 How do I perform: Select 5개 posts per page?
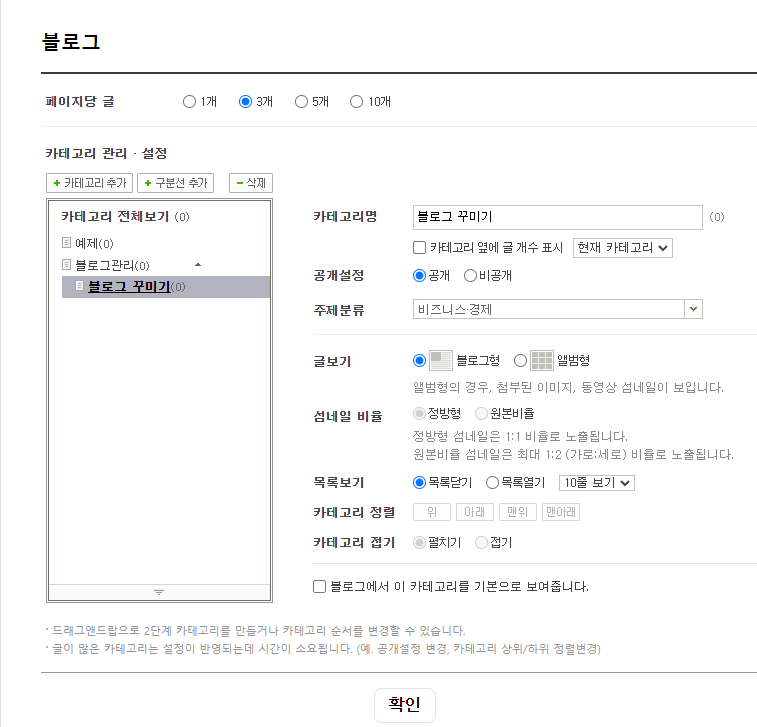click(x=301, y=101)
